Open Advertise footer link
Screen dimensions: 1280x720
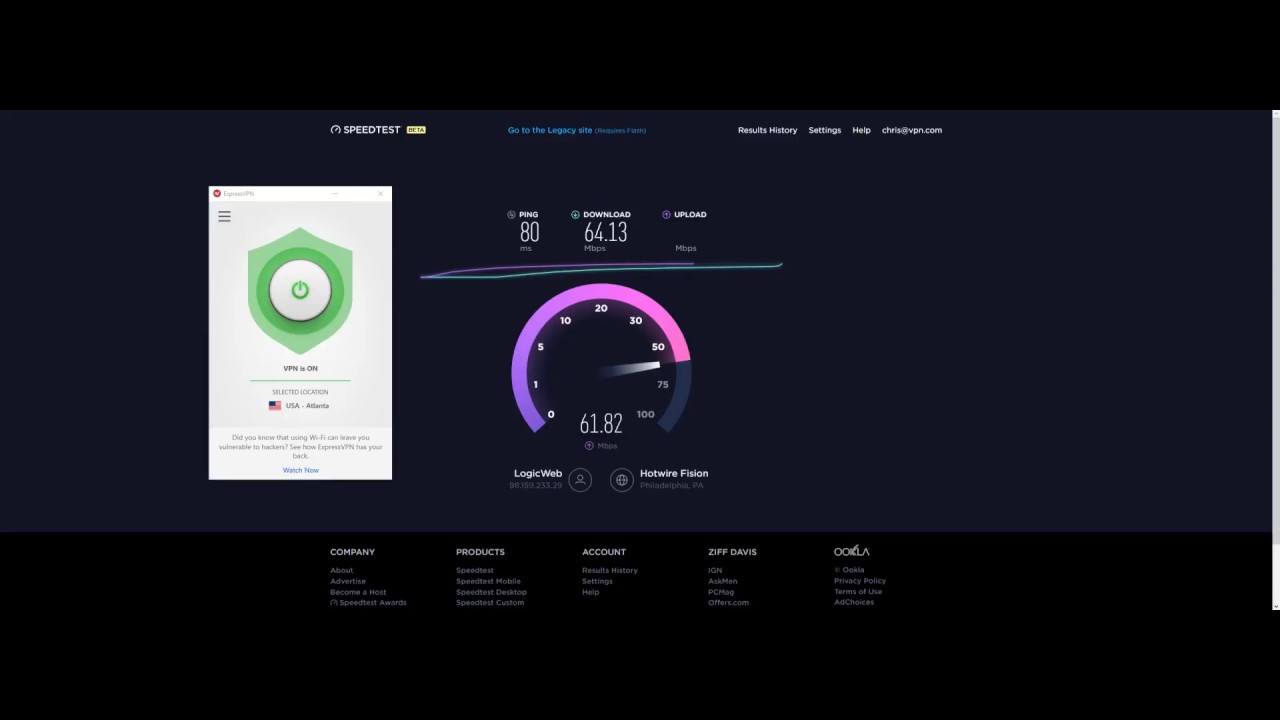(348, 581)
